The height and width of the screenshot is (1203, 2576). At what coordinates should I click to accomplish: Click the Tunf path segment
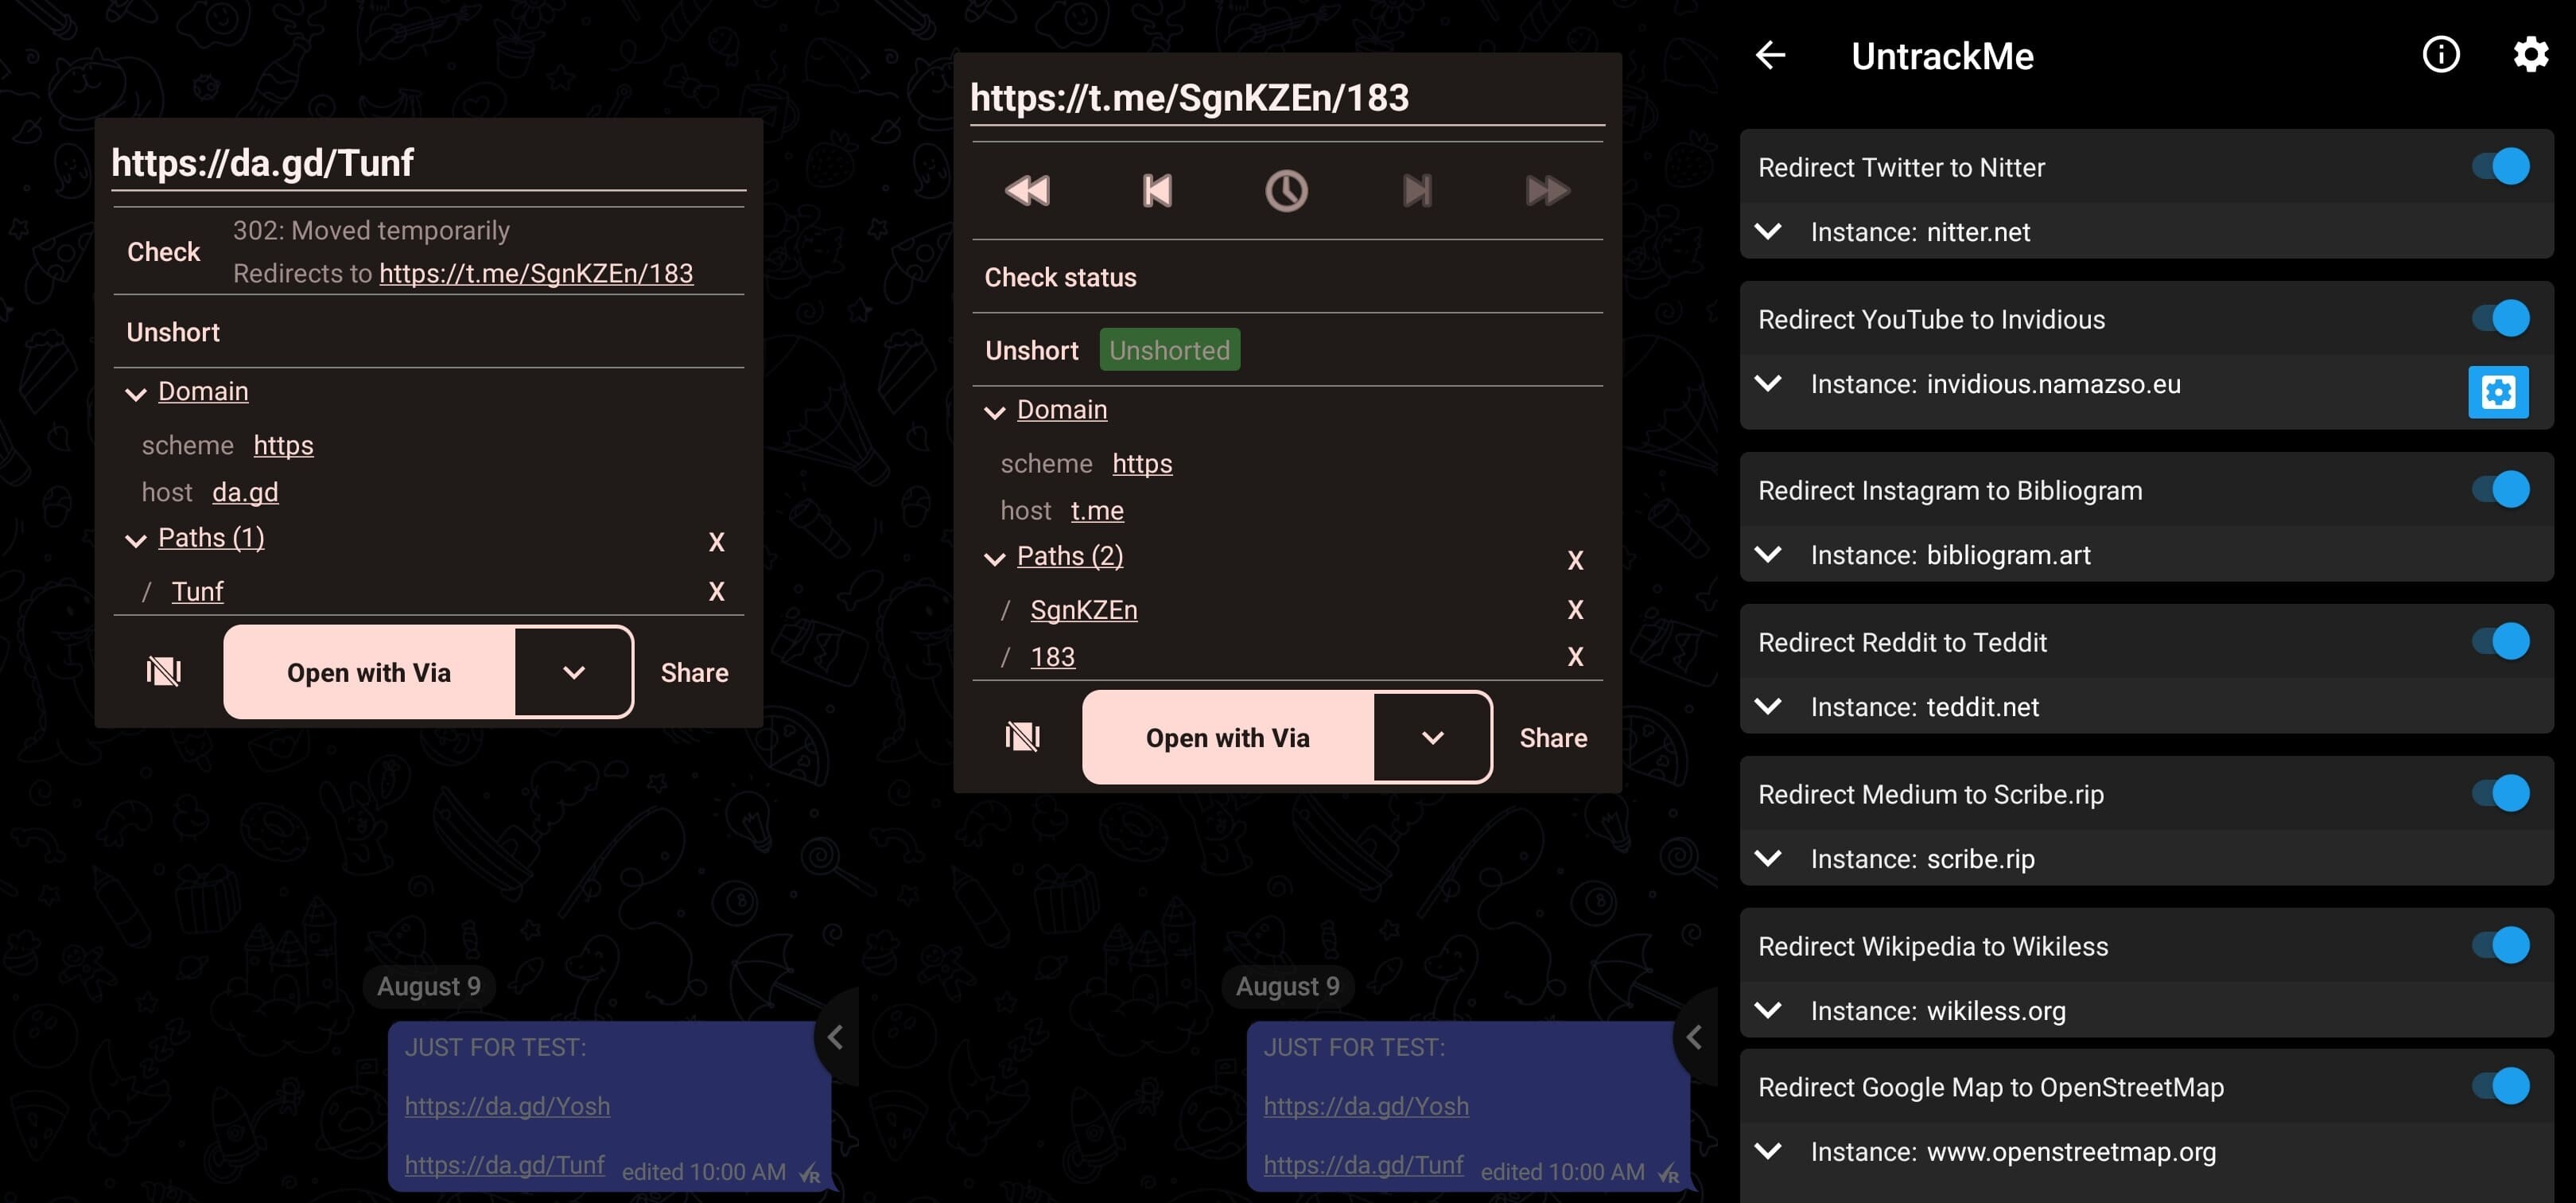[x=197, y=592]
